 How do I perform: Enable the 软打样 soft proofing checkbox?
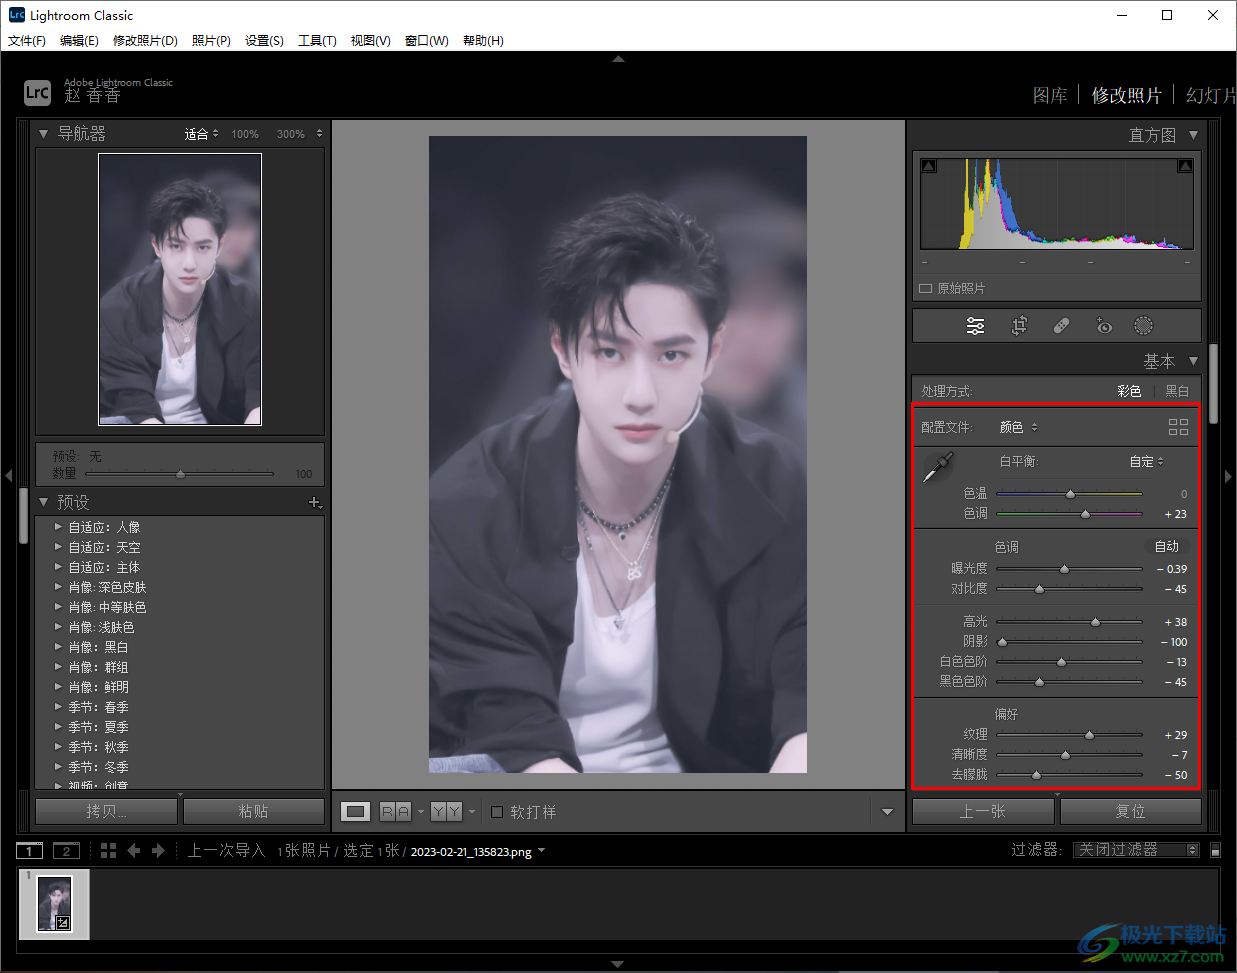click(x=497, y=812)
